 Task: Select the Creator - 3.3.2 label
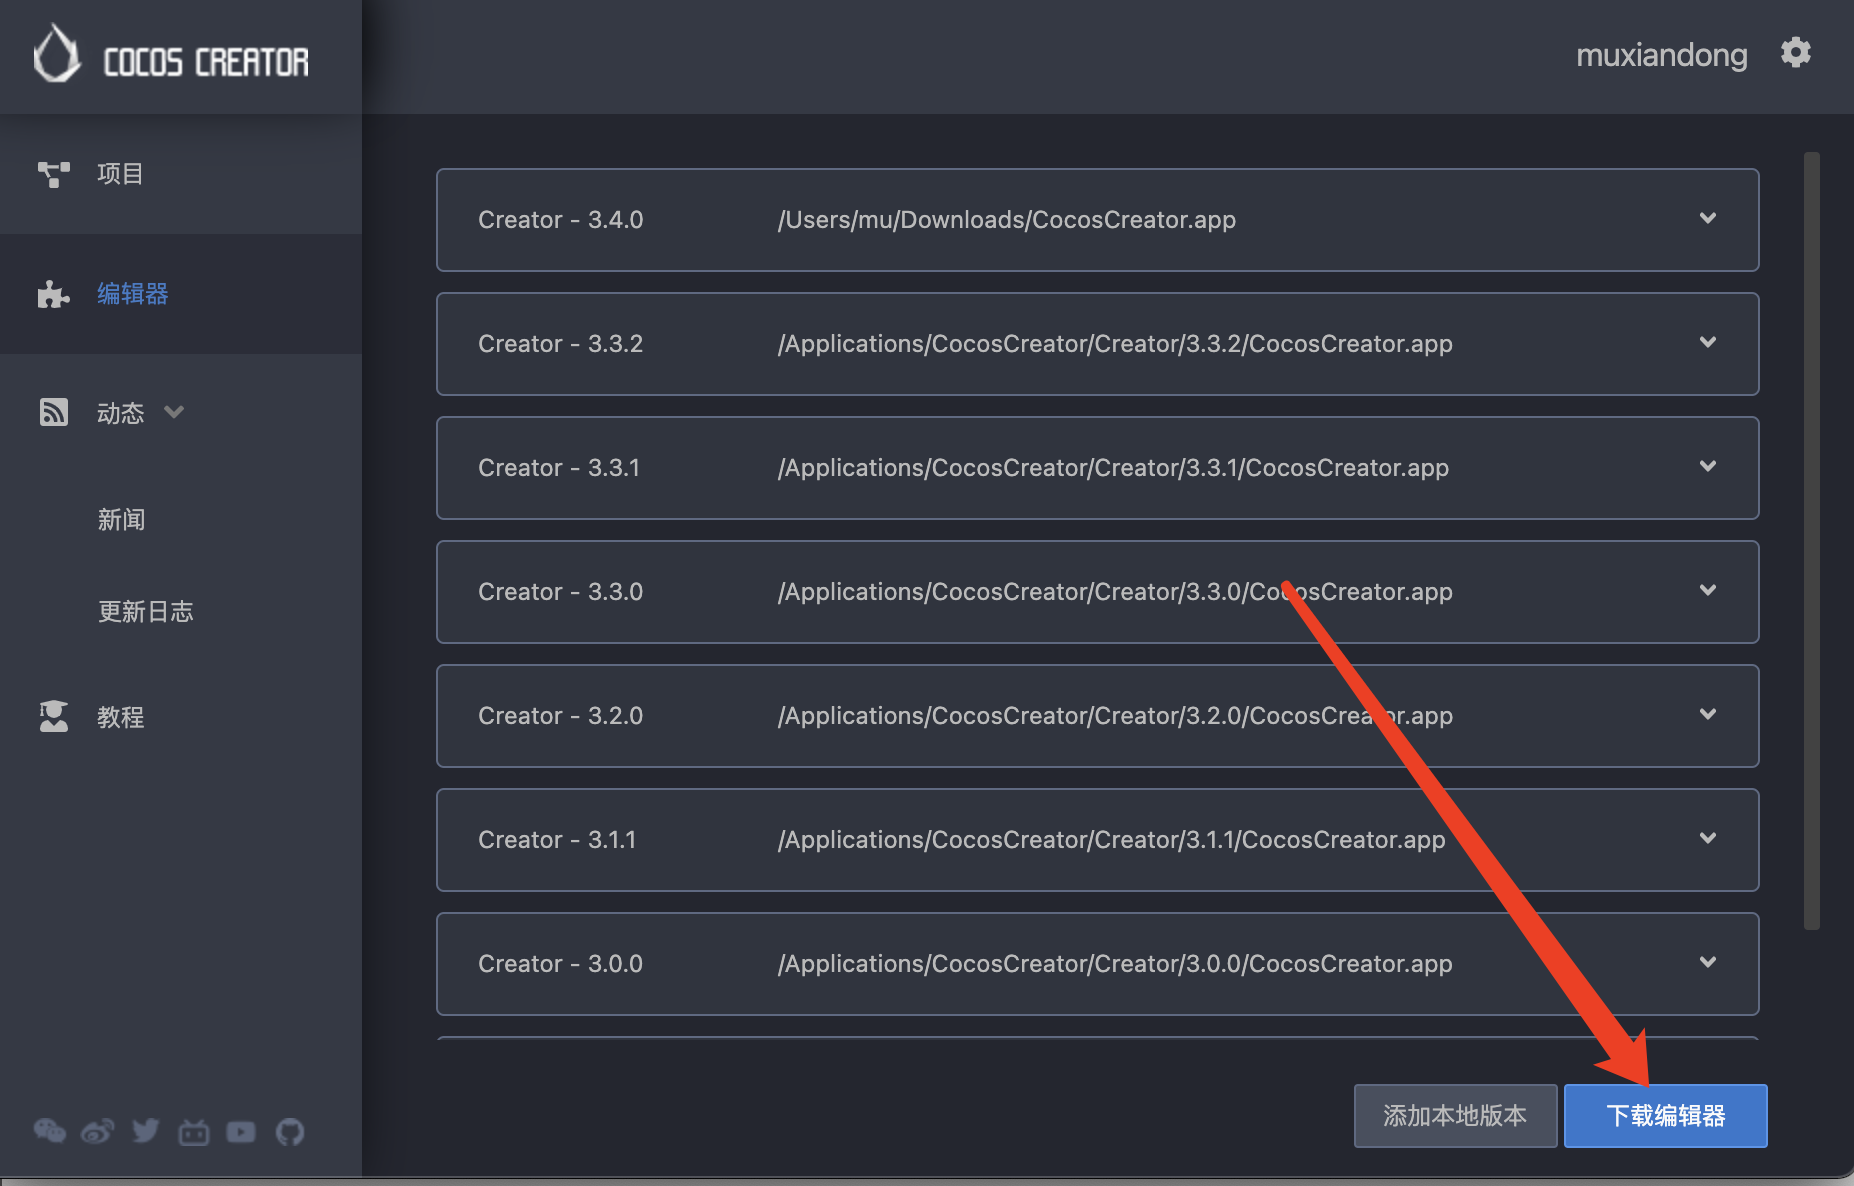pos(560,343)
